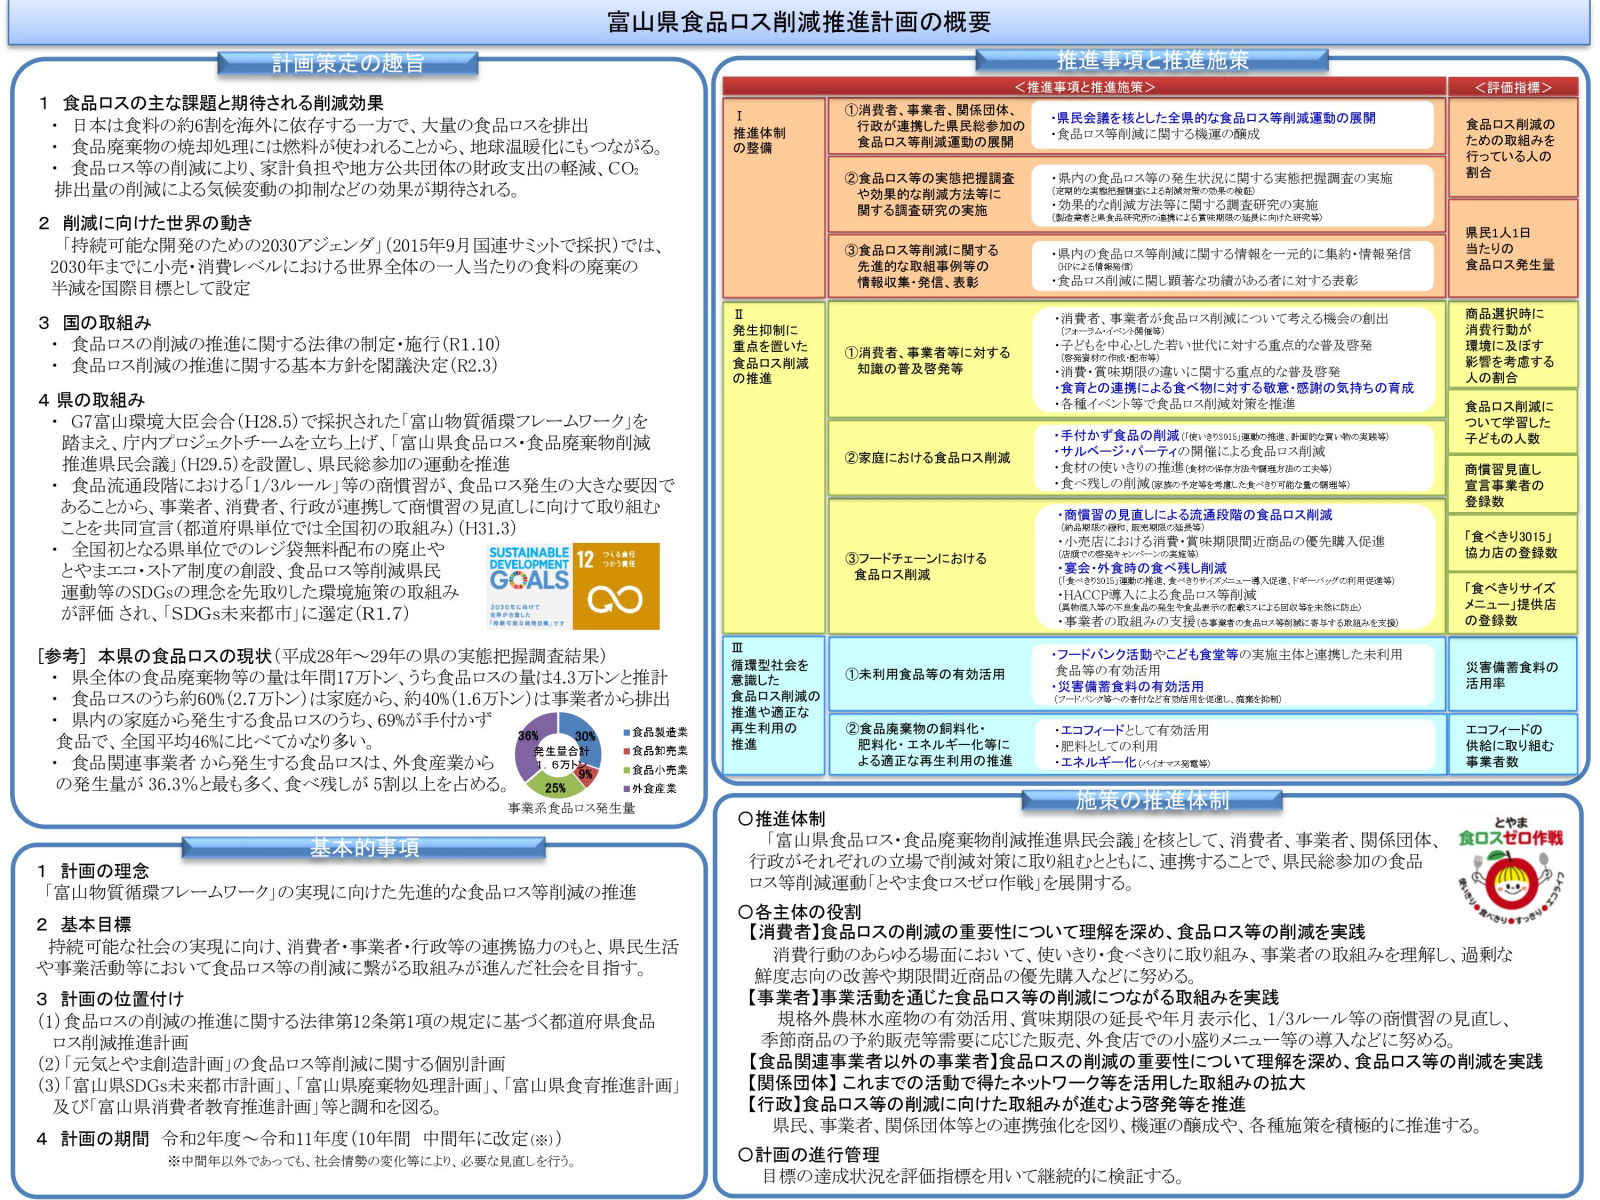Click the SDG goal 12 infinity icon
1600x1200 pixels.
coord(615,598)
